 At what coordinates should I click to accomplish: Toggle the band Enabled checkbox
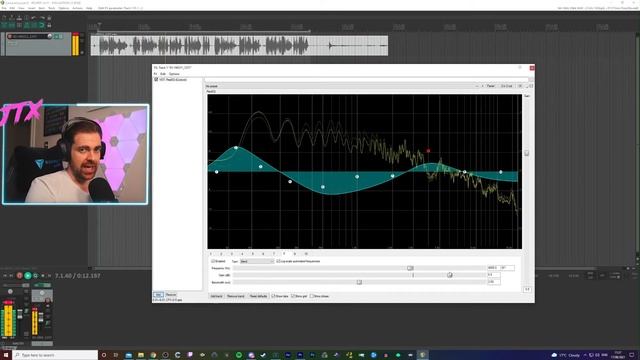click(213, 261)
